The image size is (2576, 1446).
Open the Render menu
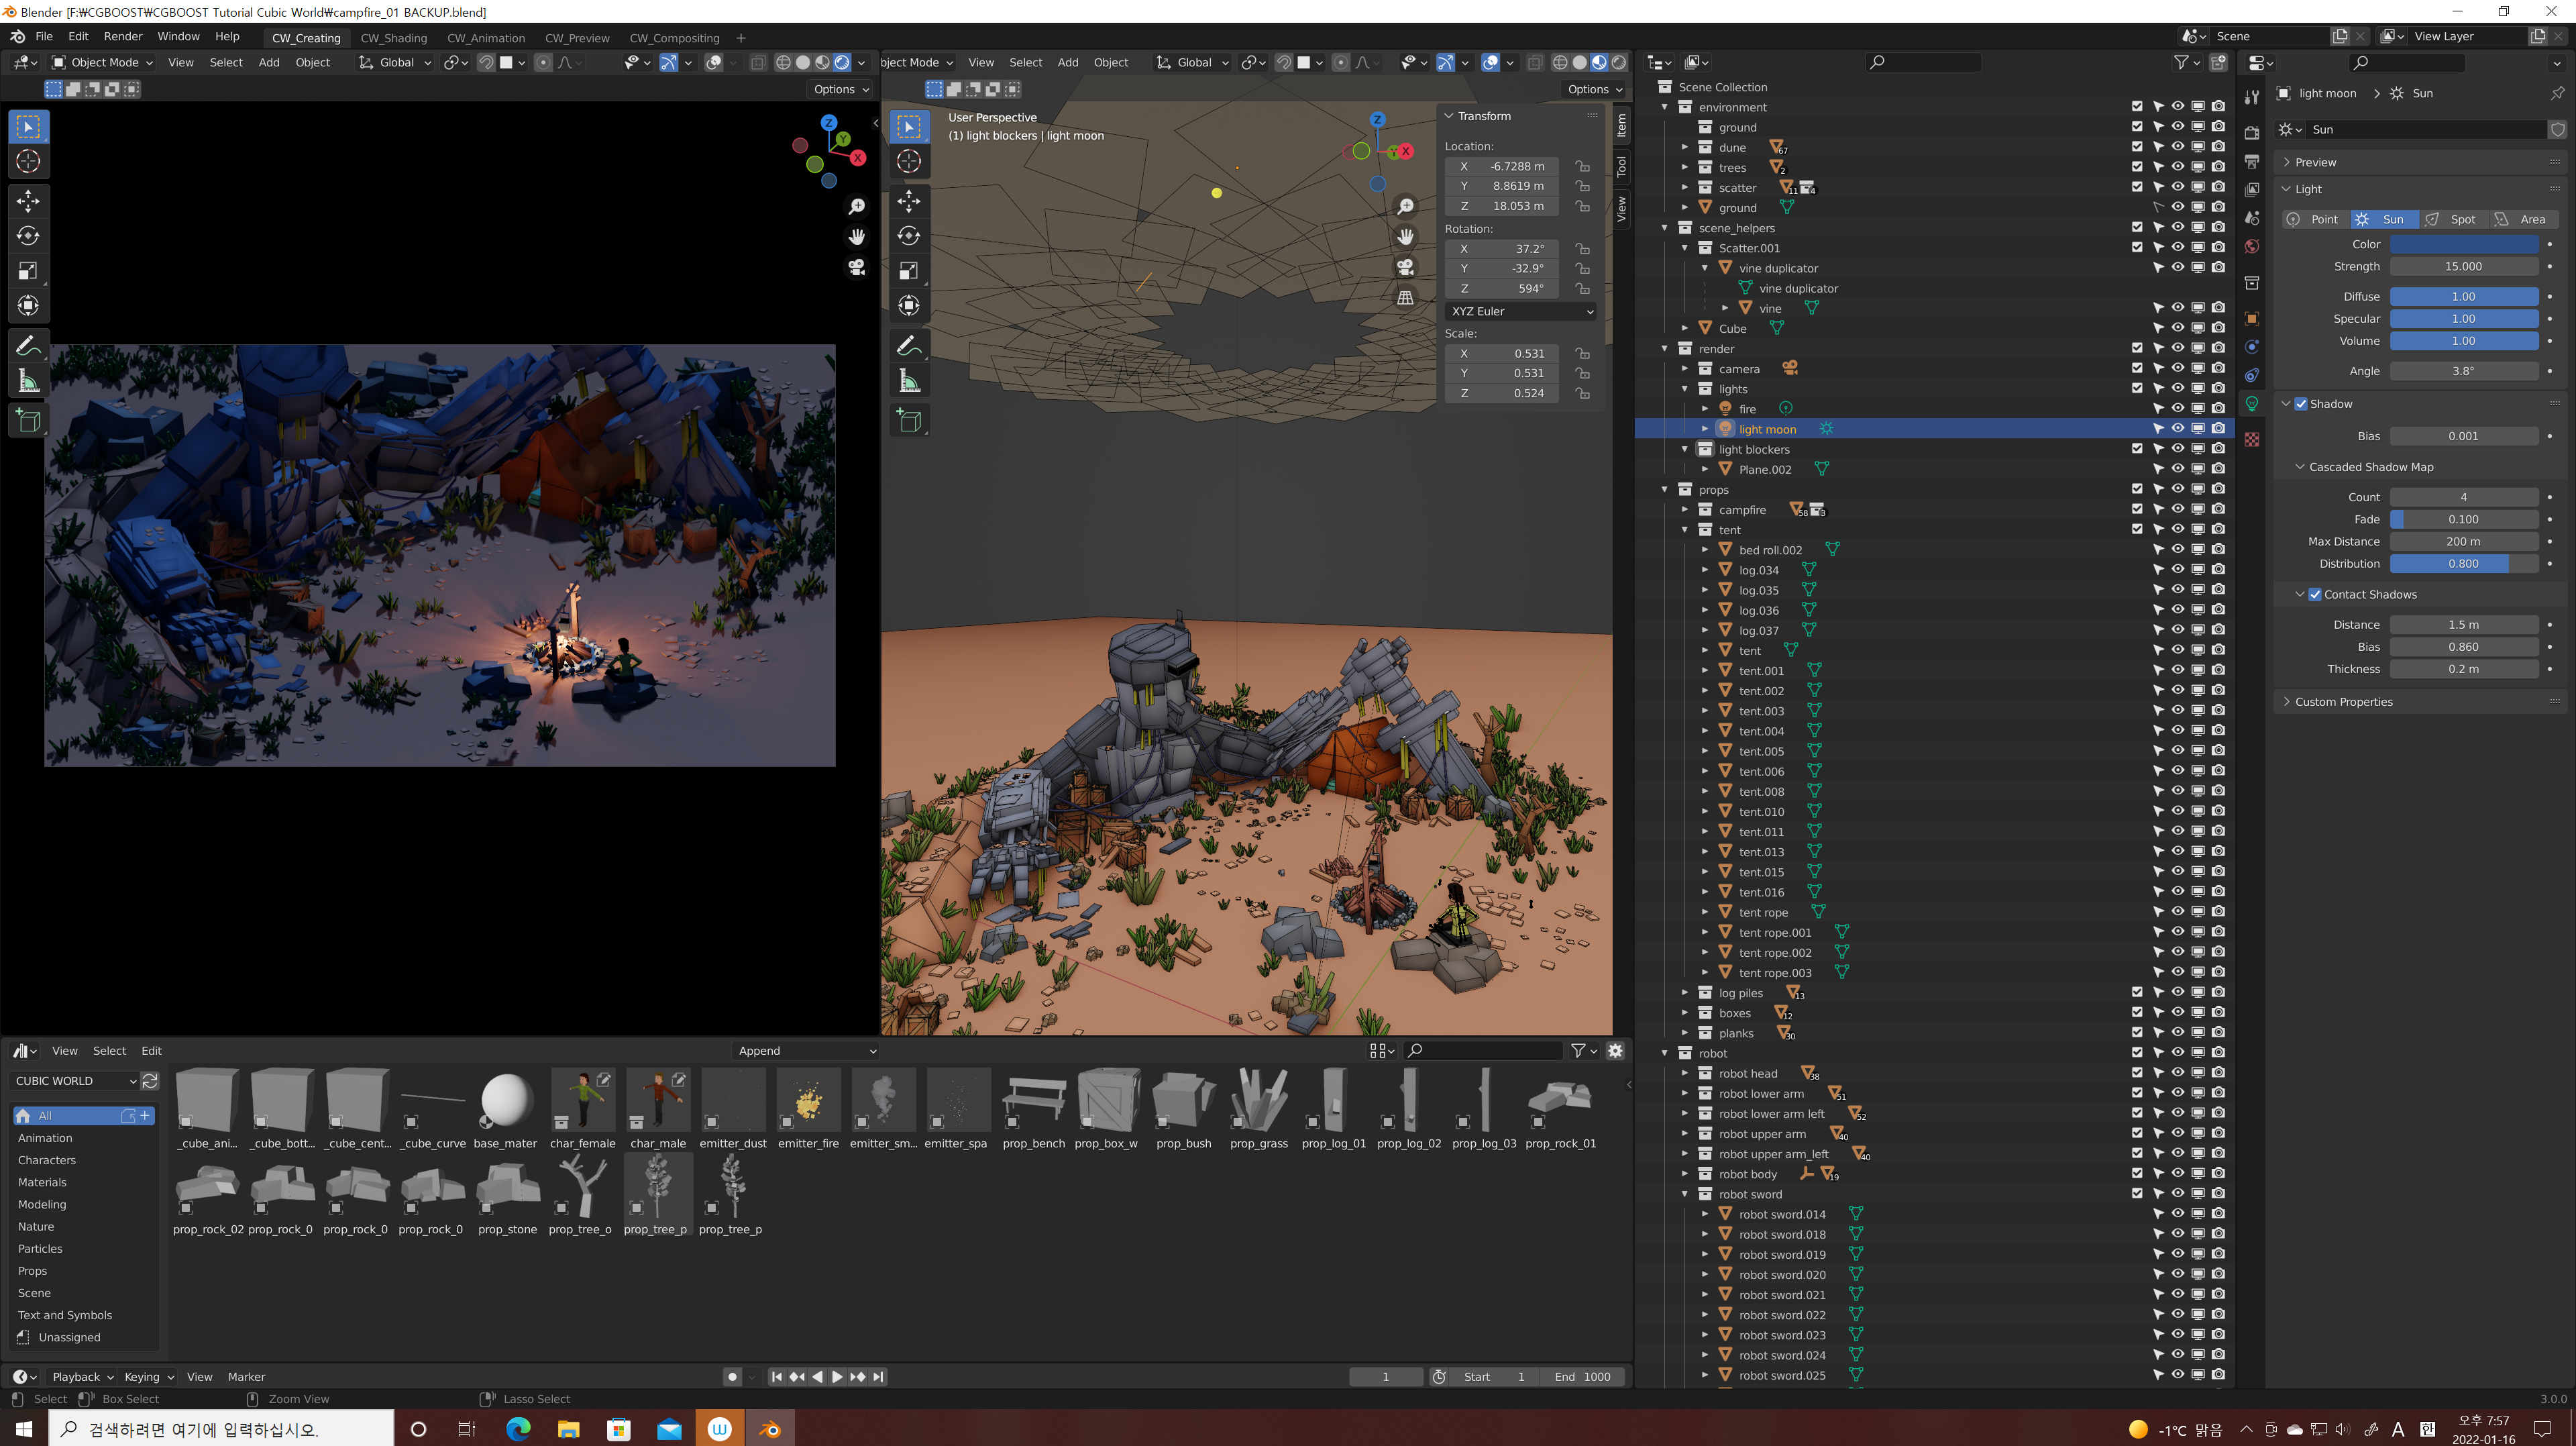coord(123,36)
